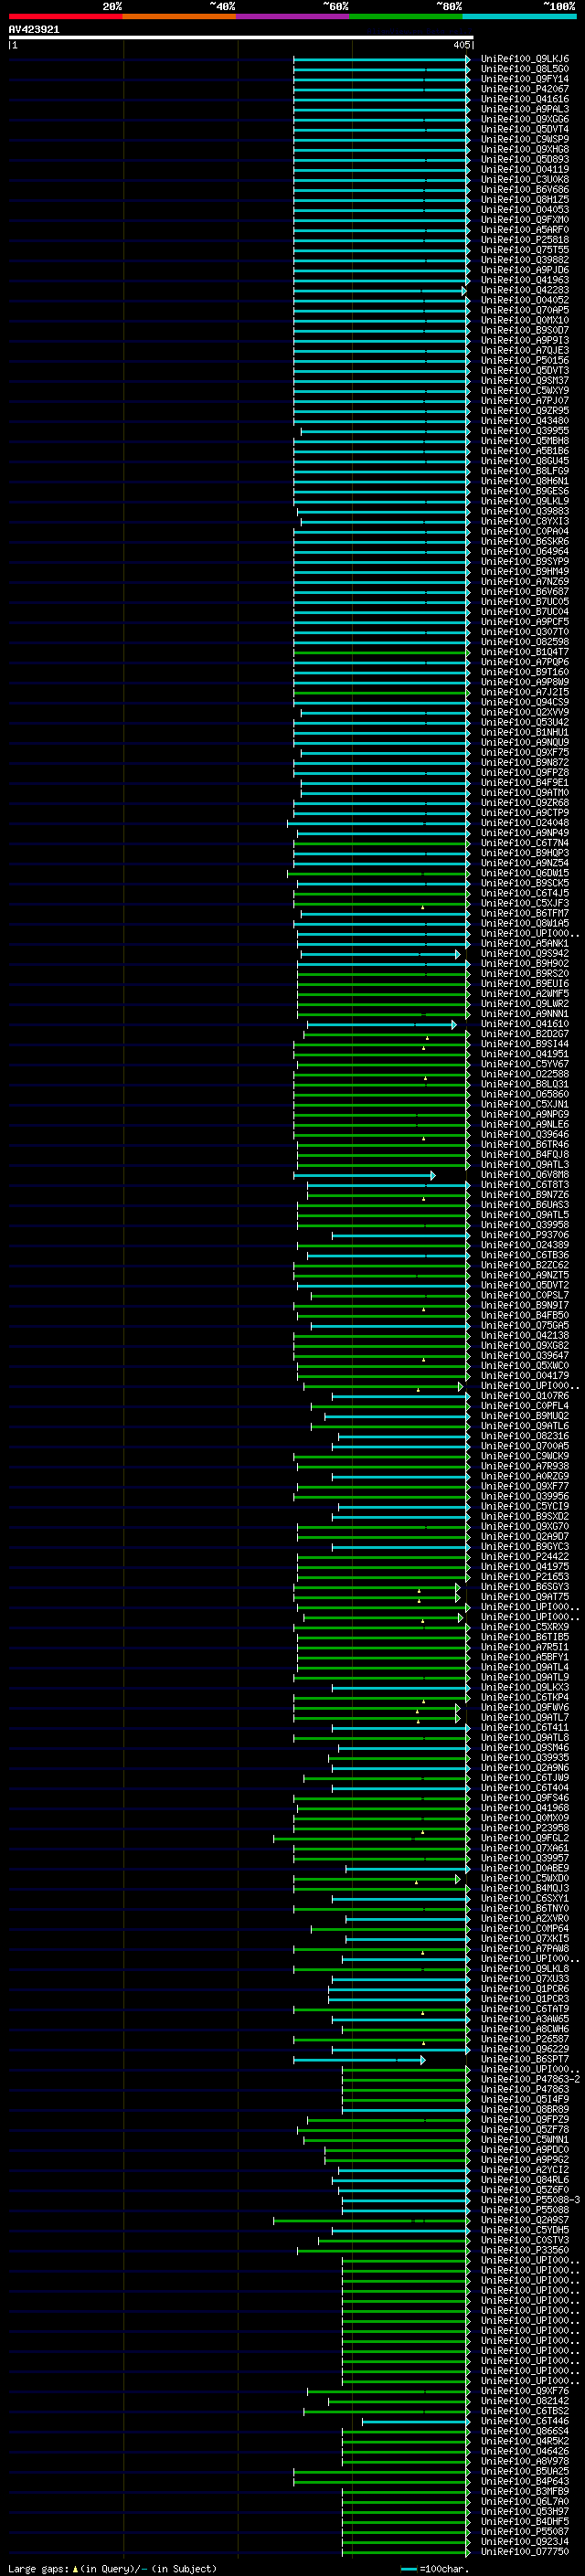585x2576 pixels.
Task: Open UniRef100_C6T8T3 entry
Action: coord(525,1185)
